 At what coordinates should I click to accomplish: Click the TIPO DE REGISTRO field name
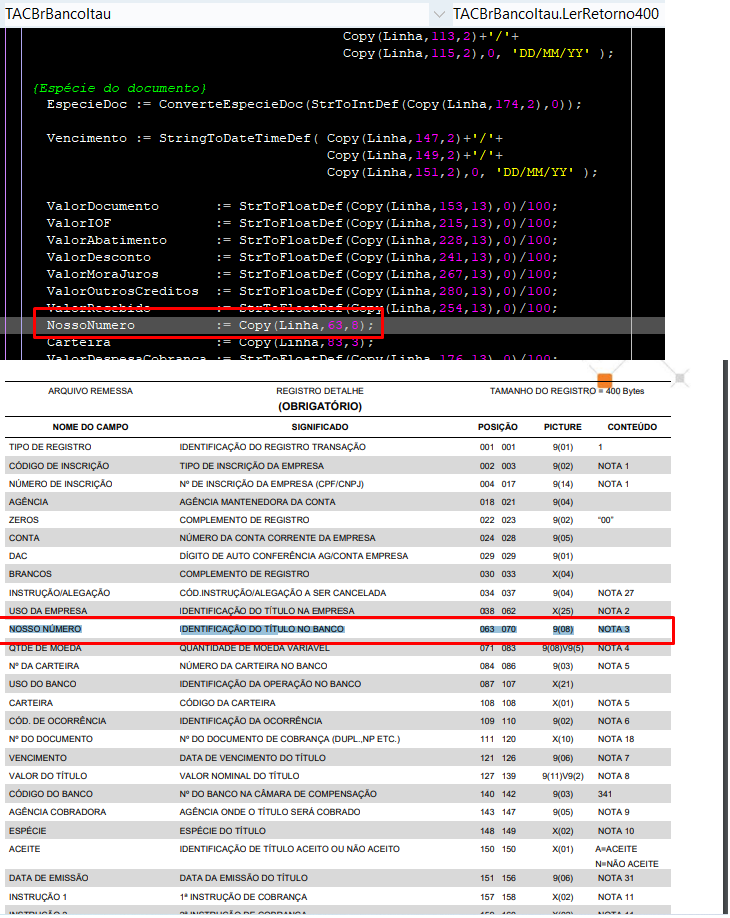50,447
